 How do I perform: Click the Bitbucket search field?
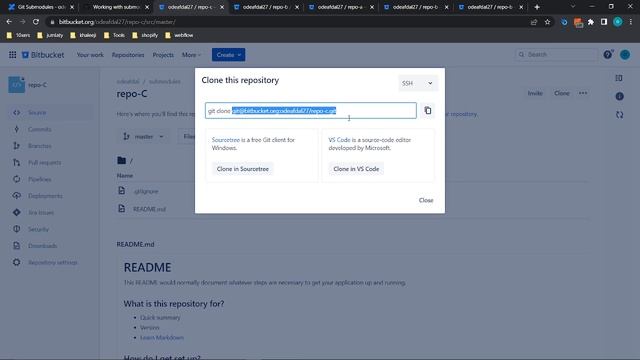[x=556, y=54]
